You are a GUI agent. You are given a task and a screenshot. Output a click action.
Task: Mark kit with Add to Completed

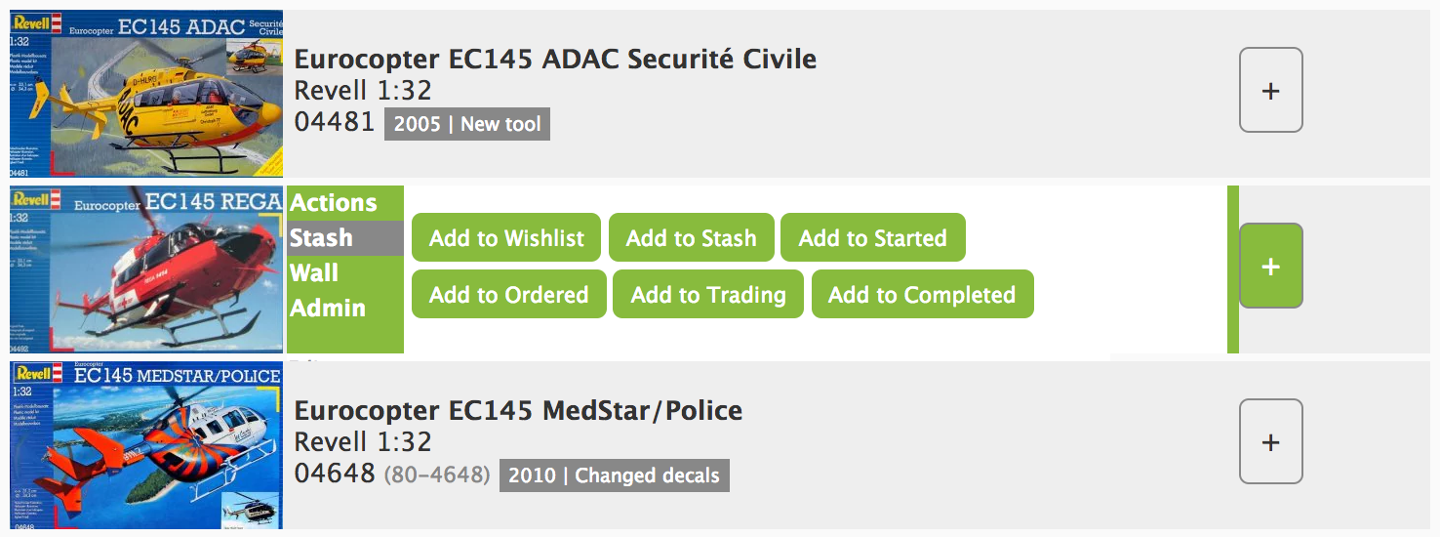coord(921,295)
